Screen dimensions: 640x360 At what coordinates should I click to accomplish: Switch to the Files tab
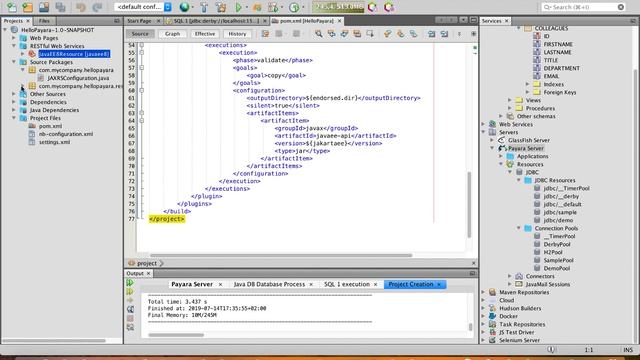[x=44, y=21]
